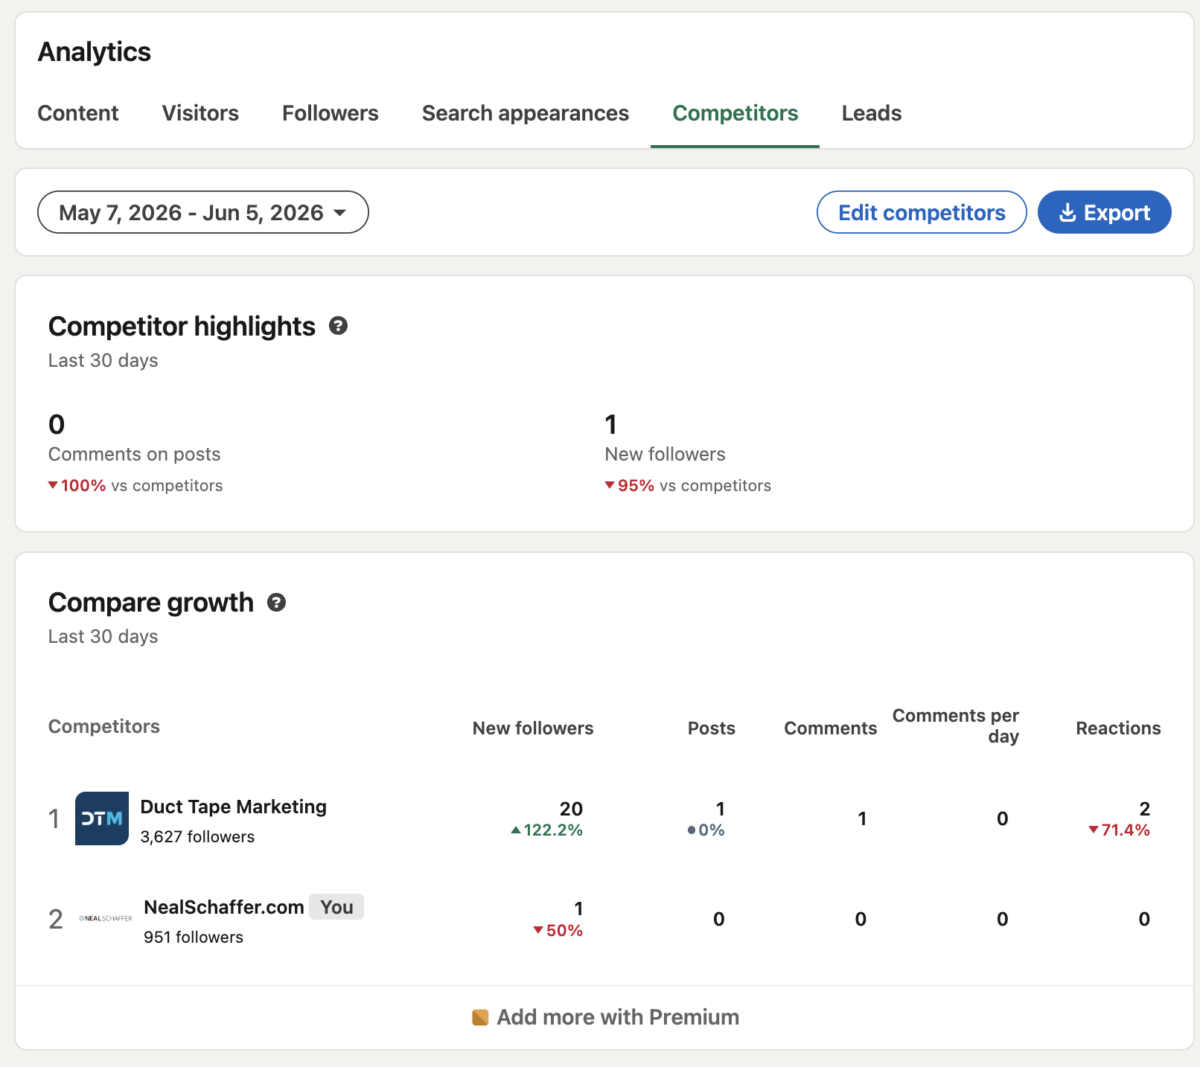Open the Duct Tape Marketing page name

pos(233,806)
